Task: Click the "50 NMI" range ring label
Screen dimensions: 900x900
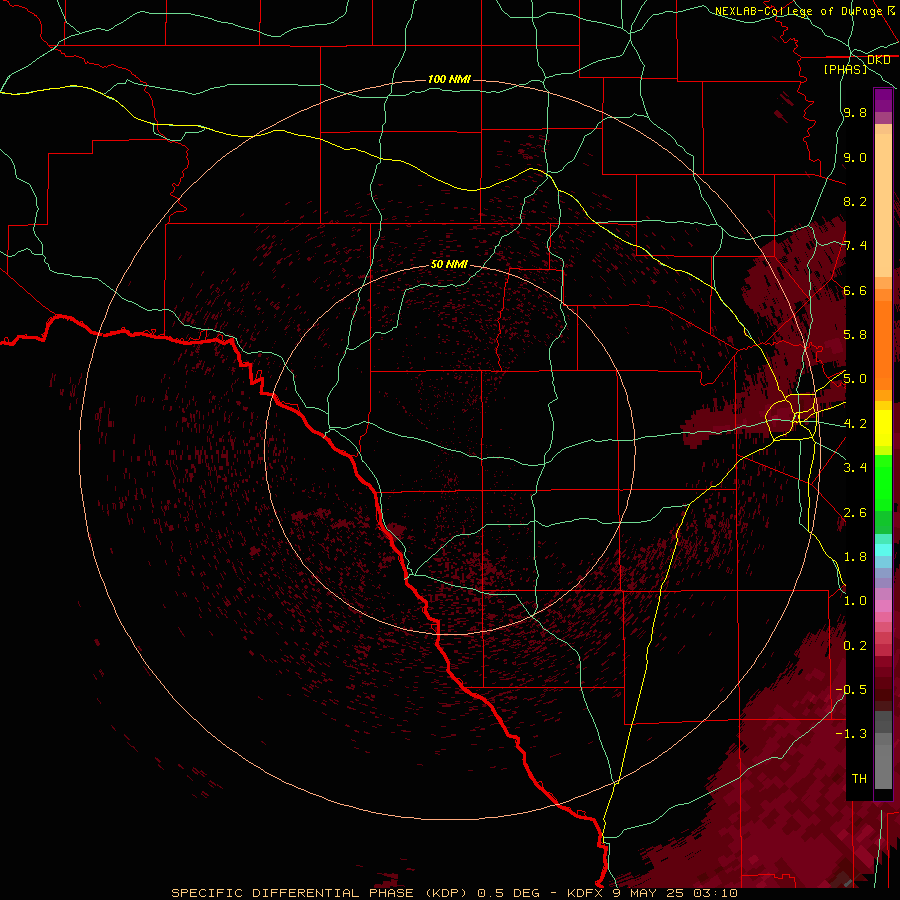Action: tap(449, 265)
